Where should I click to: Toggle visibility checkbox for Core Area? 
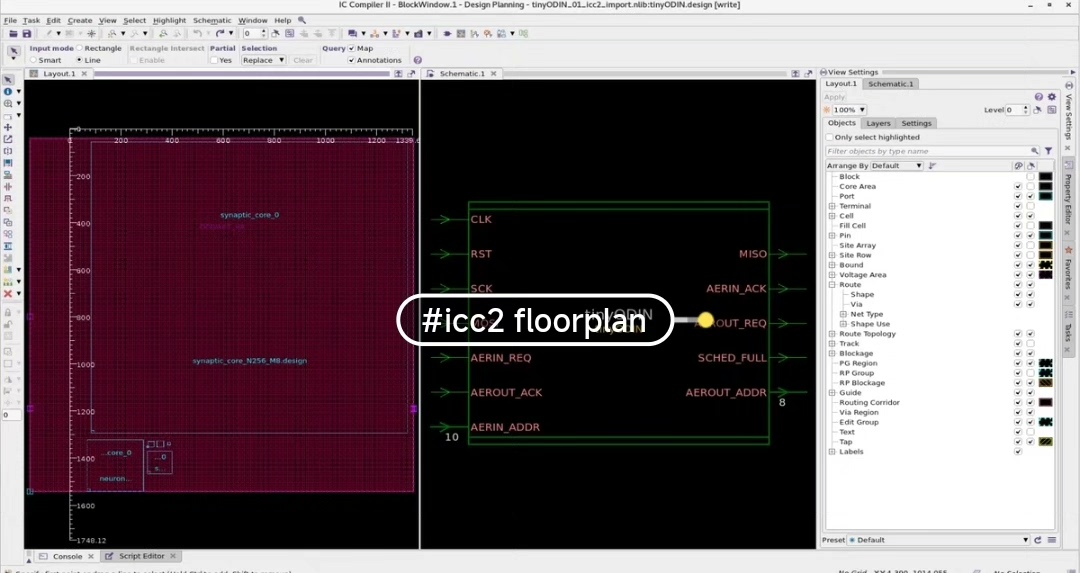pos(1018,187)
